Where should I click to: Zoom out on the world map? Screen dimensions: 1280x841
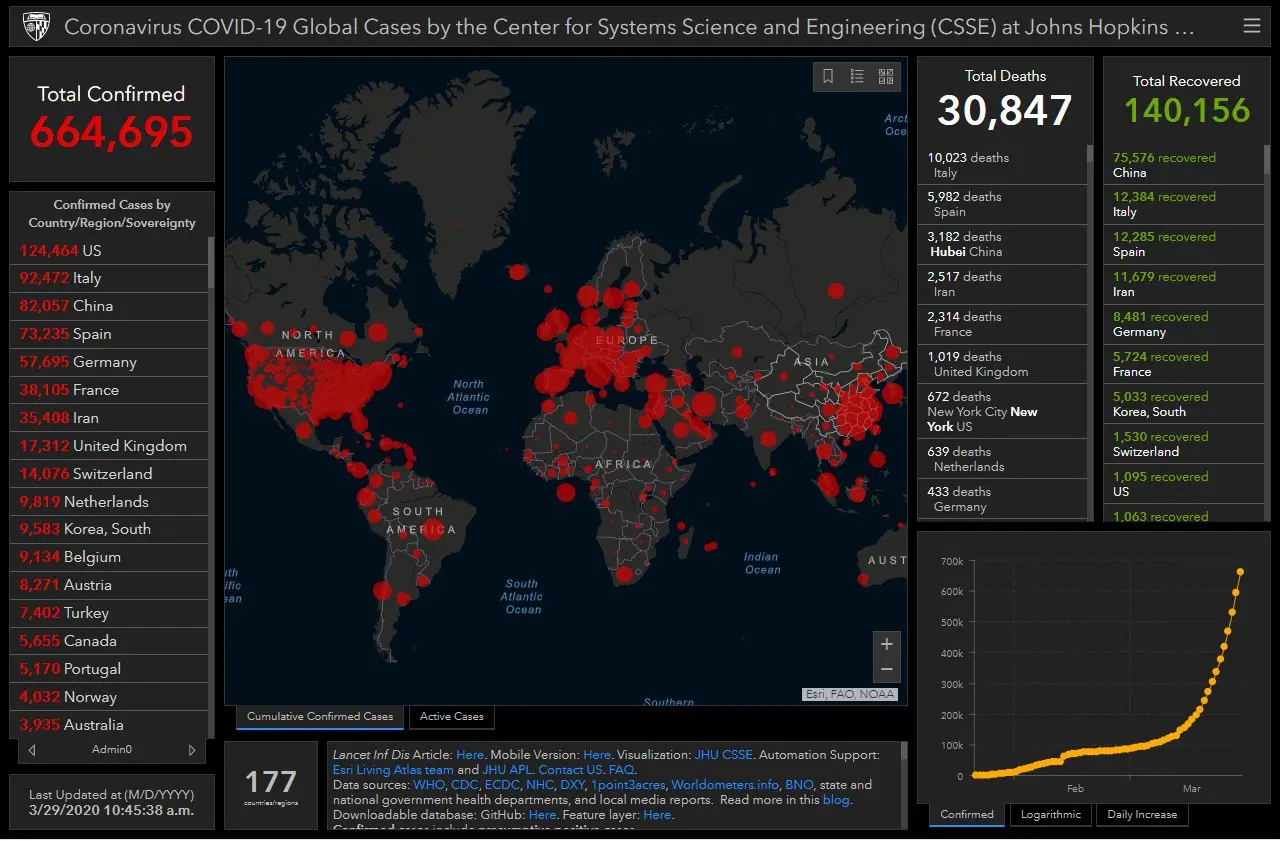click(886, 670)
